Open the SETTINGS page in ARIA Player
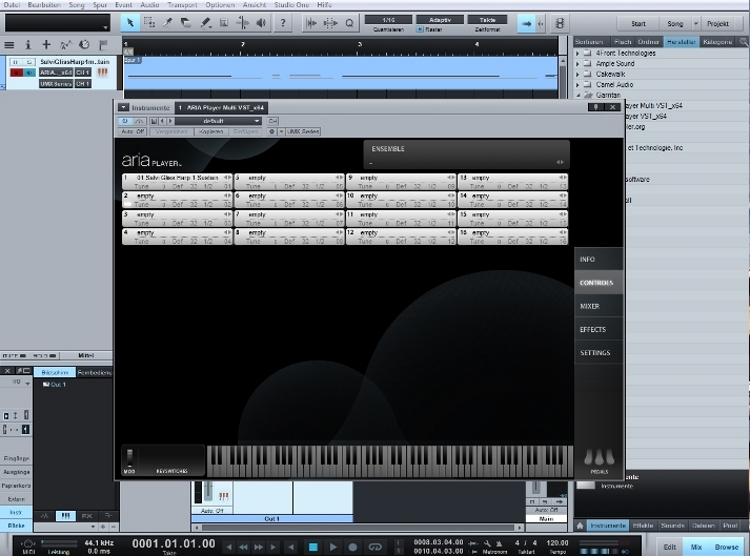 tap(598, 353)
